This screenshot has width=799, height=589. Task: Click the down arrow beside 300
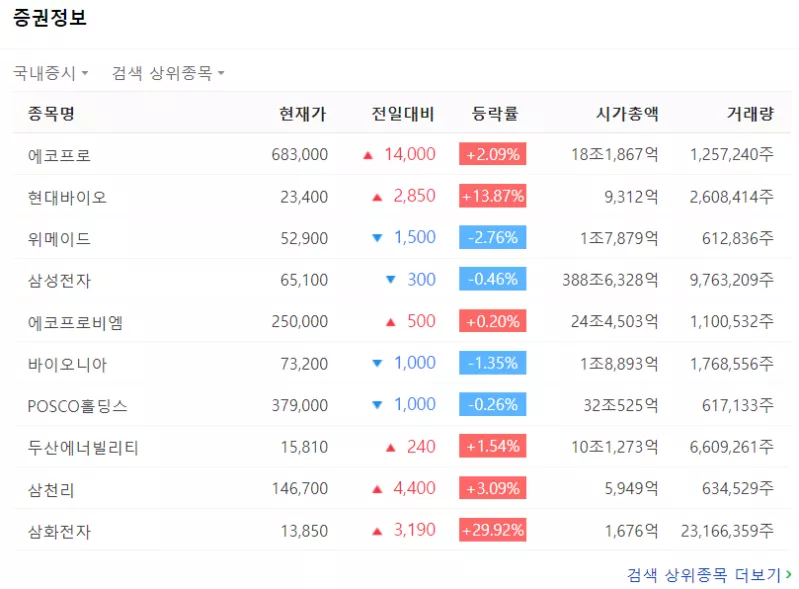coord(390,279)
